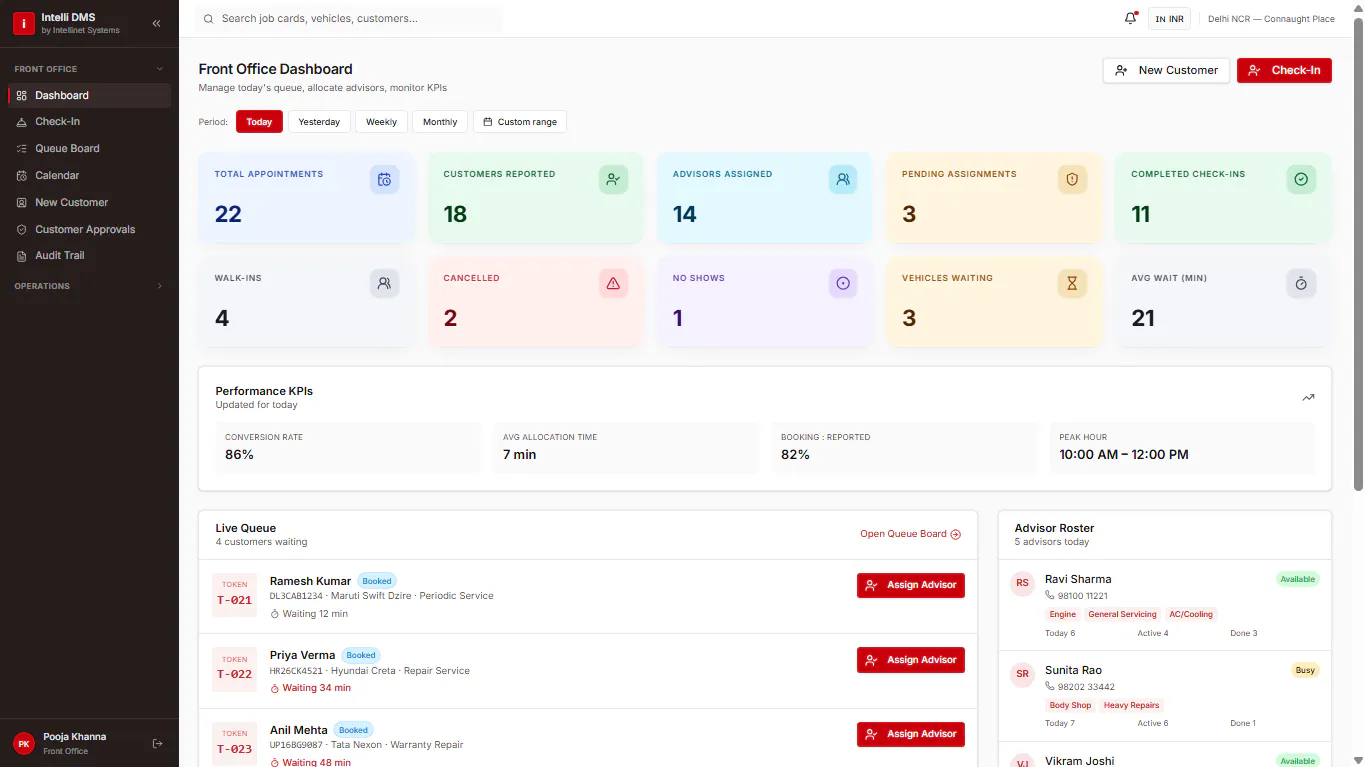Click the red Check-In button
The image size is (1365, 767).
coord(1284,70)
